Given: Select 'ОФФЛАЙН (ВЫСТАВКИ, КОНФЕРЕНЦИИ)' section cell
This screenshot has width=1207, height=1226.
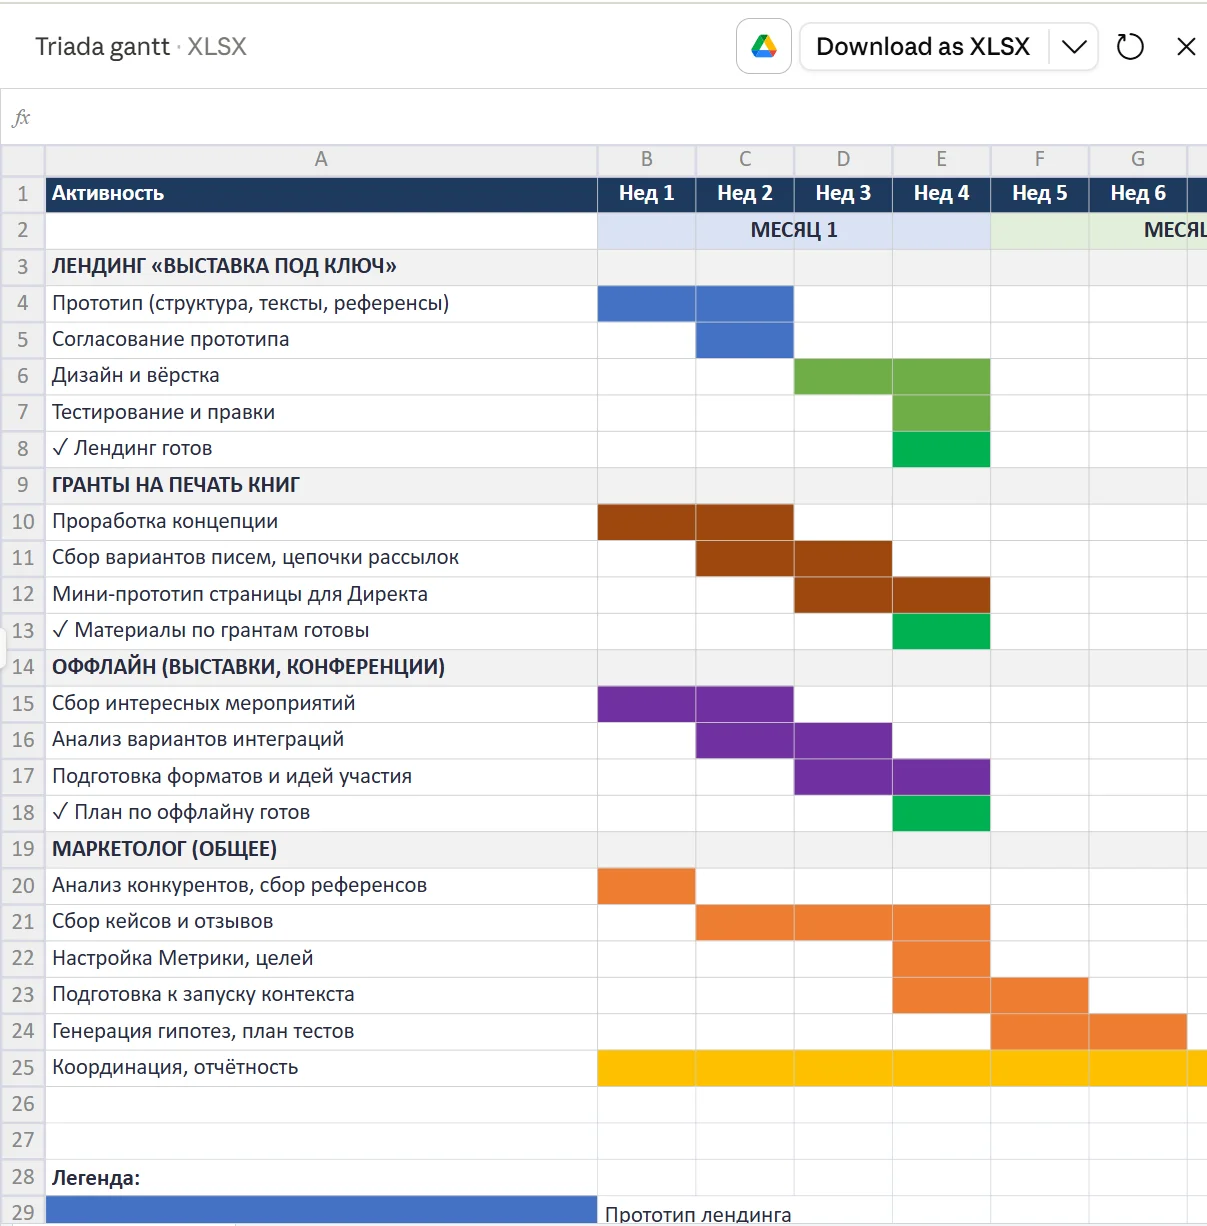Looking at the screenshot, I should (321, 667).
